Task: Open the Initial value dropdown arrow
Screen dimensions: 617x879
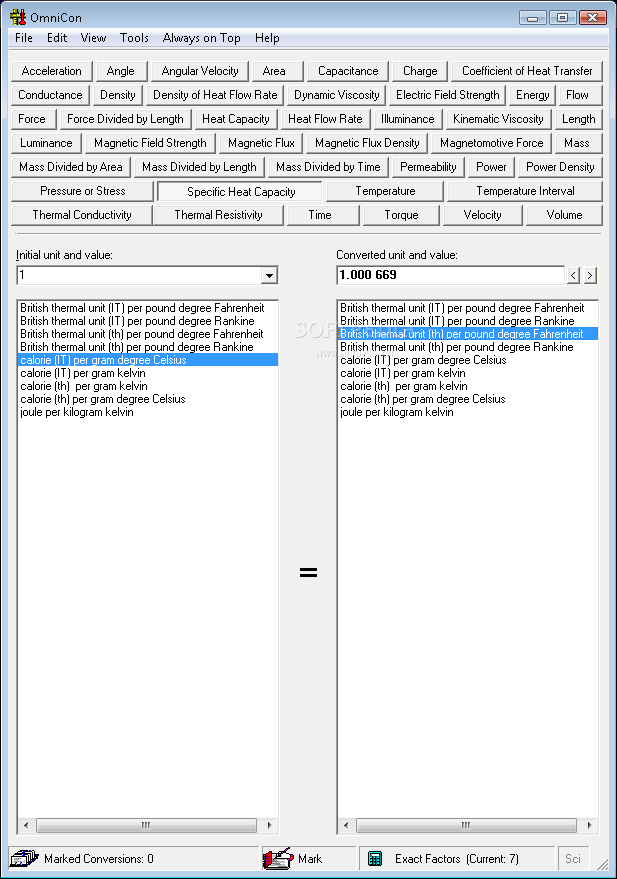Action: [270, 275]
